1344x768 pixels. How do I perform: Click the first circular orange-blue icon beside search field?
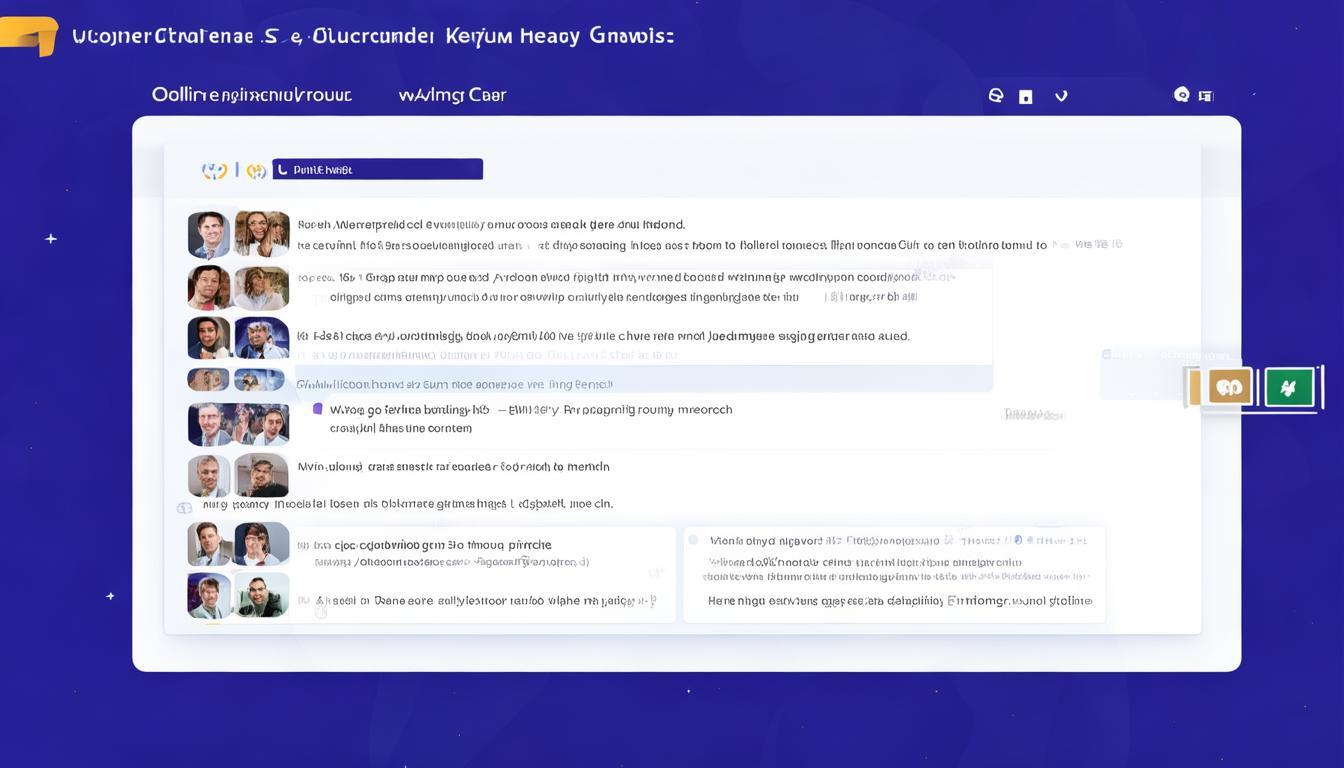[x=214, y=171]
